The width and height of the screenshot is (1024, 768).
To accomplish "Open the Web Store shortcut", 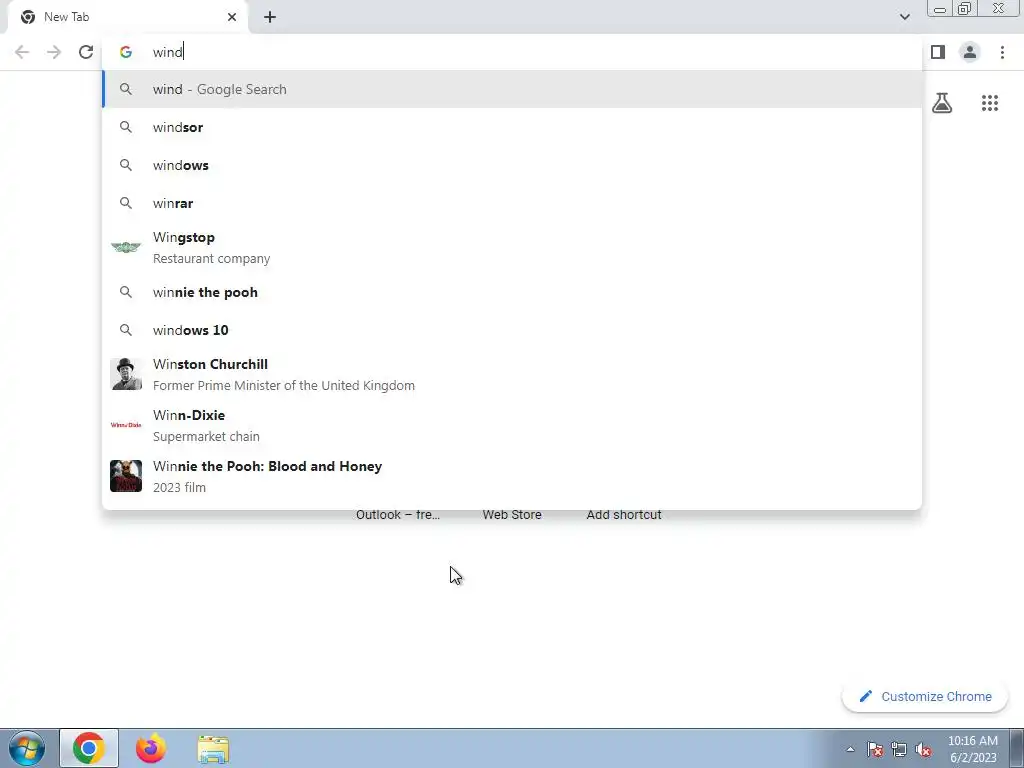I will click(x=512, y=515).
